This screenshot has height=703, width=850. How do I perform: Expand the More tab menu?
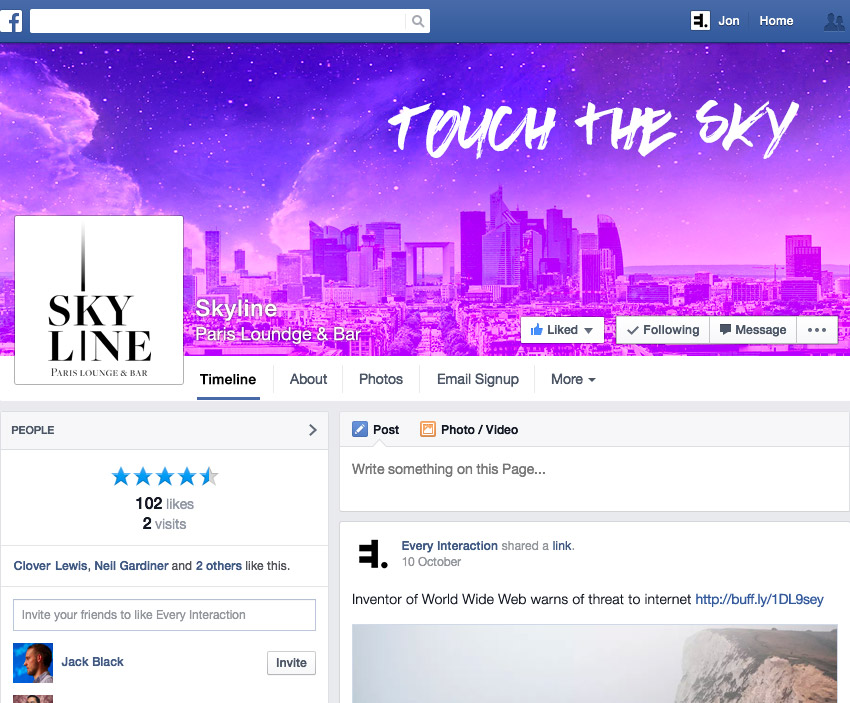pos(573,379)
